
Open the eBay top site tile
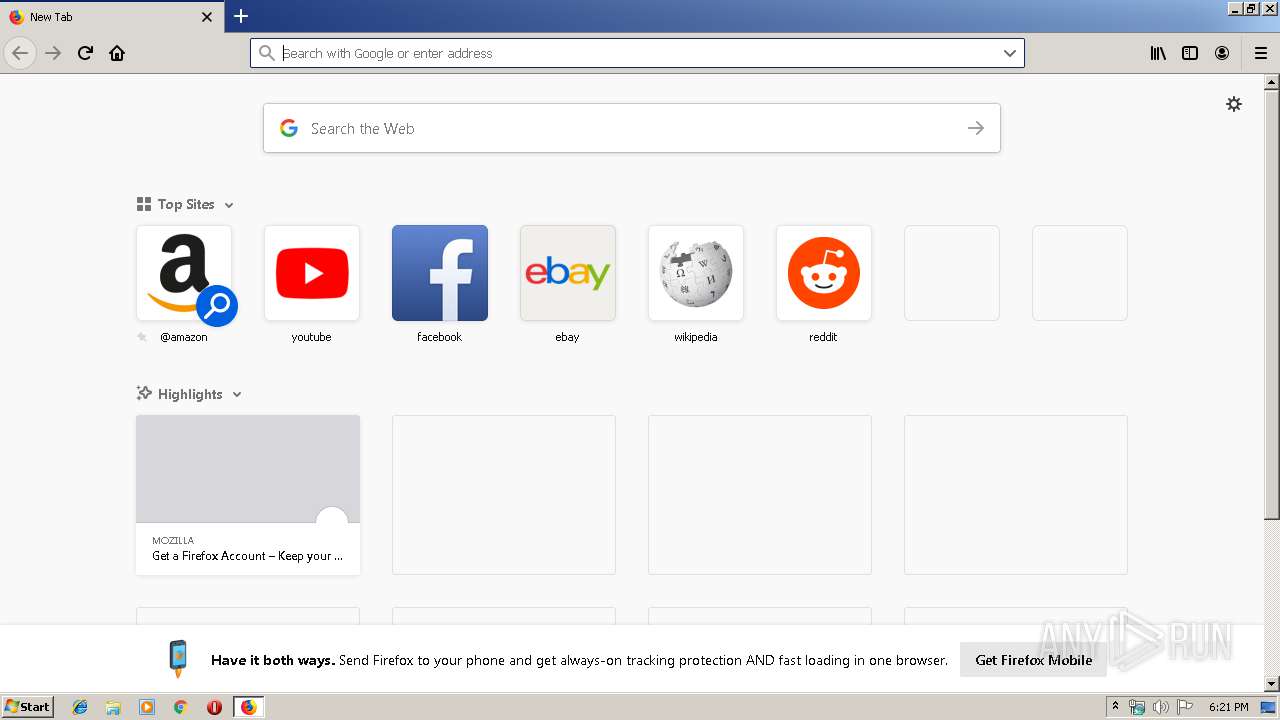[568, 273]
